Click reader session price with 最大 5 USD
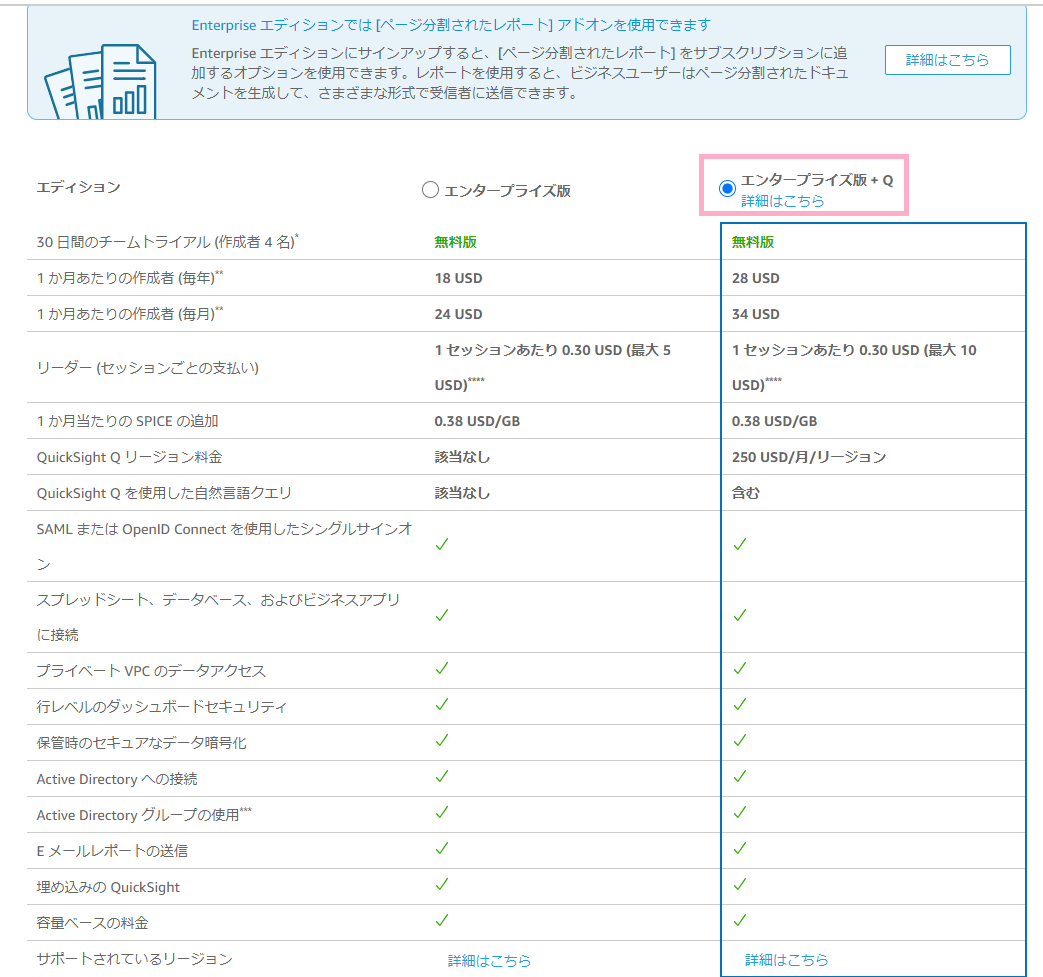The image size is (1043, 977). 553,367
